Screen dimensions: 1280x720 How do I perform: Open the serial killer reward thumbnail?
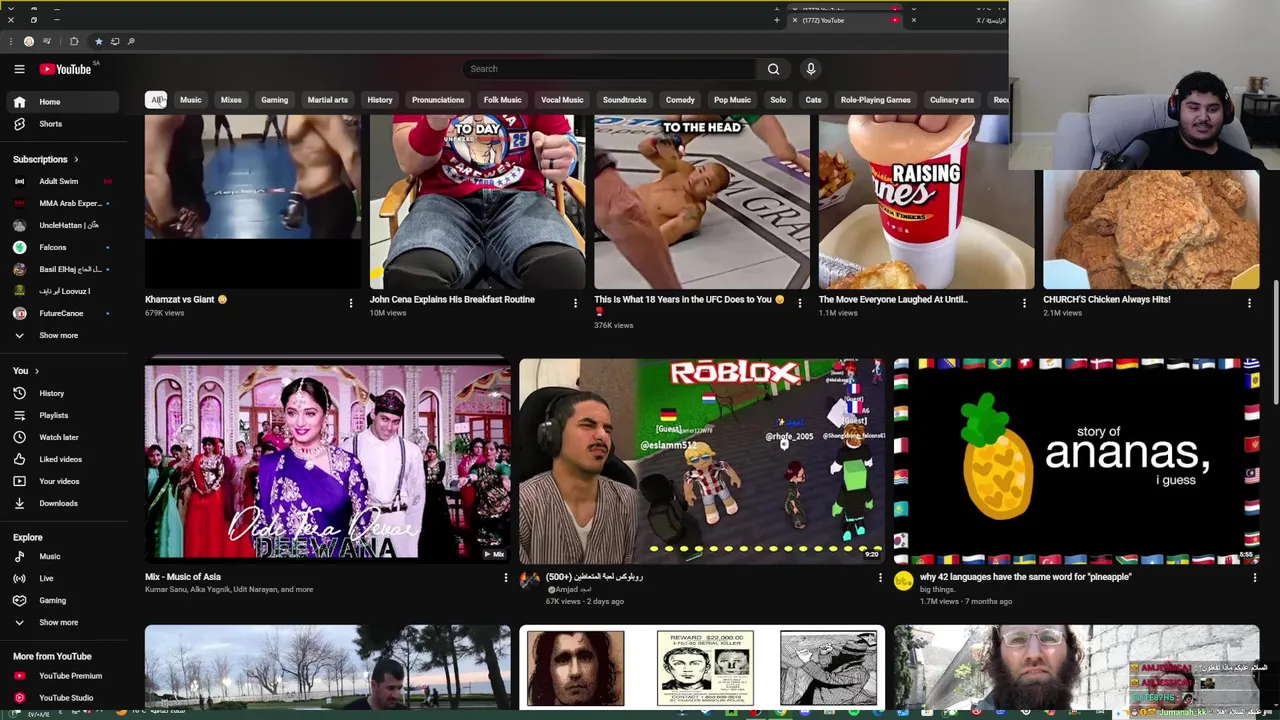[x=702, y=667]
